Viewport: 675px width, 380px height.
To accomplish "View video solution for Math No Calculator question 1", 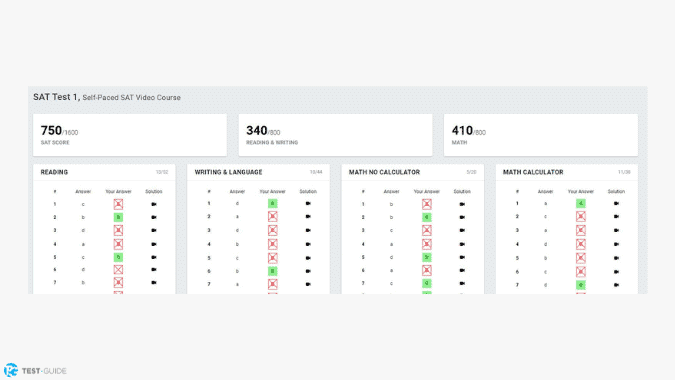I will (x=462, y=204).
